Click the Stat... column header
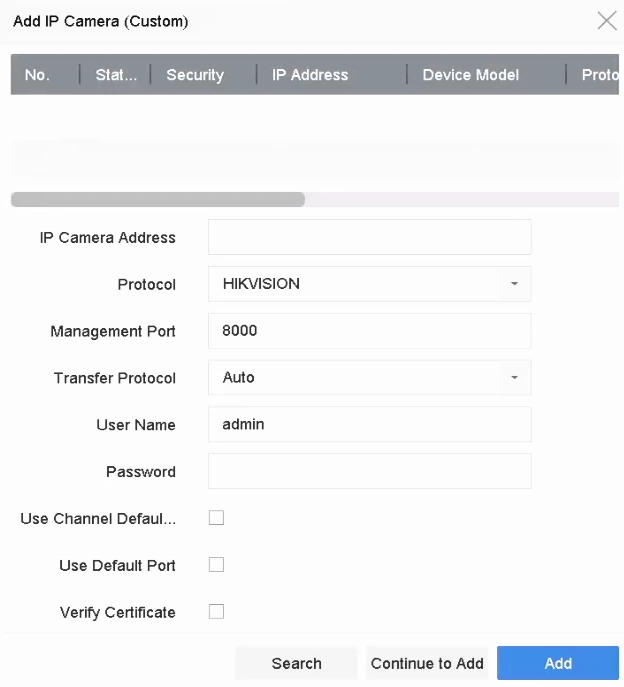This screenshot has width=624, height=687. pos(116,75)
